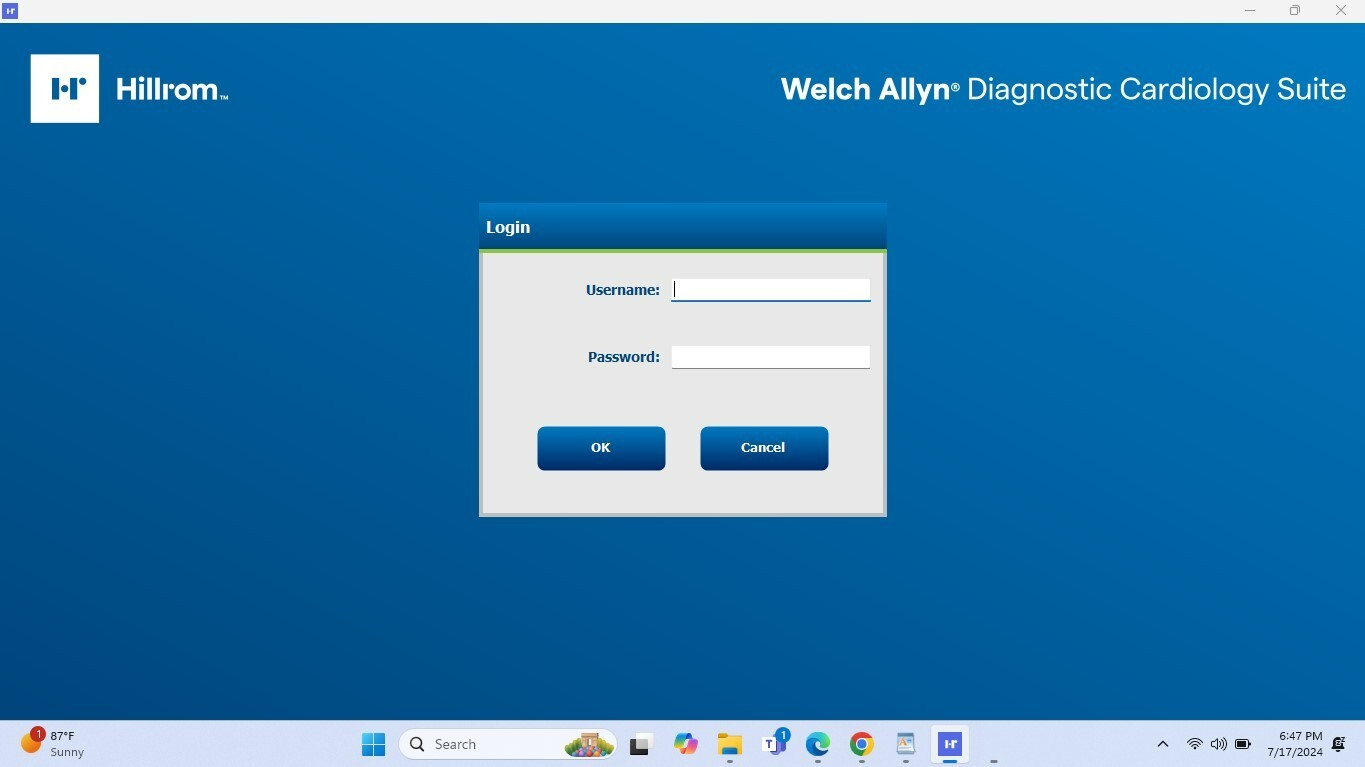
Task: Open the volume speaker icon
Action: click(1218, 744)
